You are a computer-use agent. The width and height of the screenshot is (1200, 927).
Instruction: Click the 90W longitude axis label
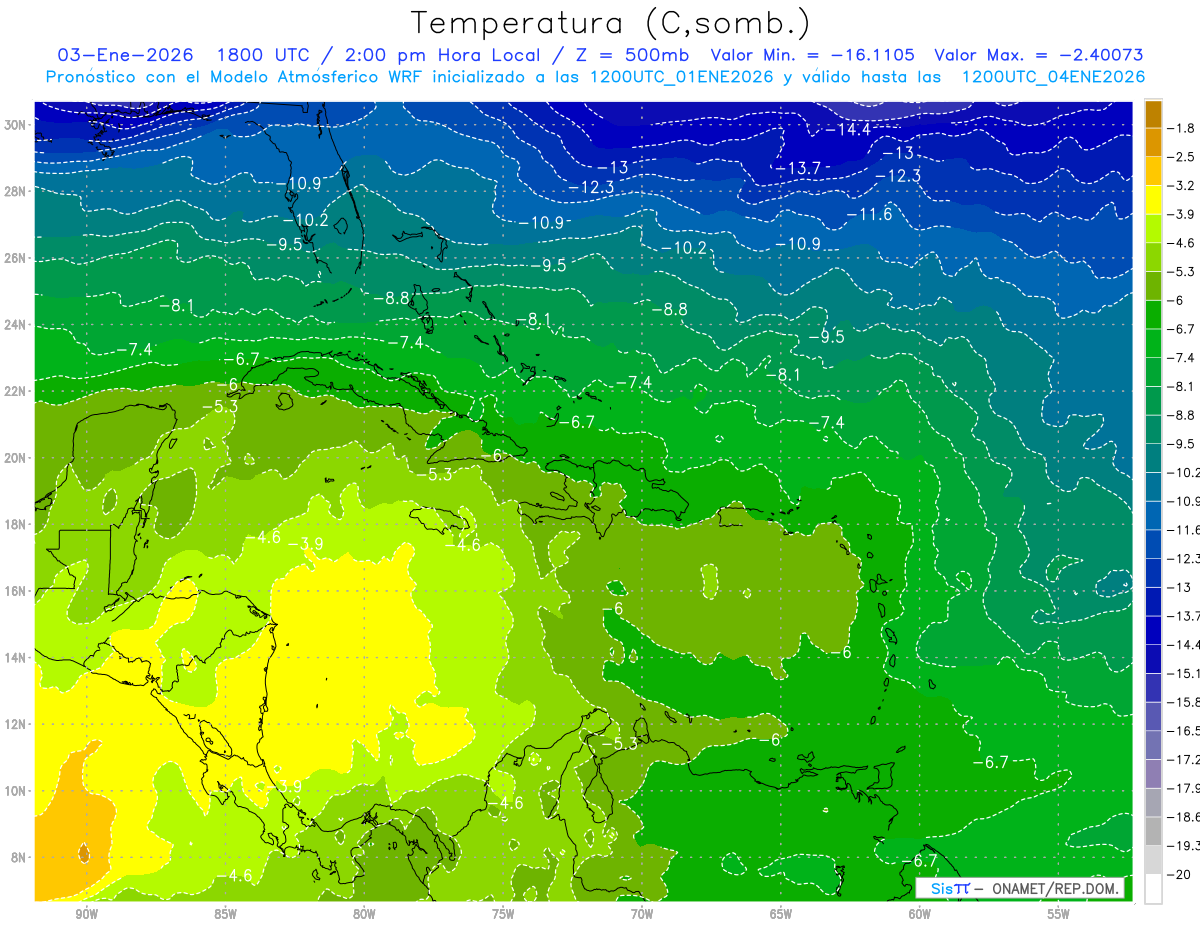pyautogui.click(x=86, y=914)
